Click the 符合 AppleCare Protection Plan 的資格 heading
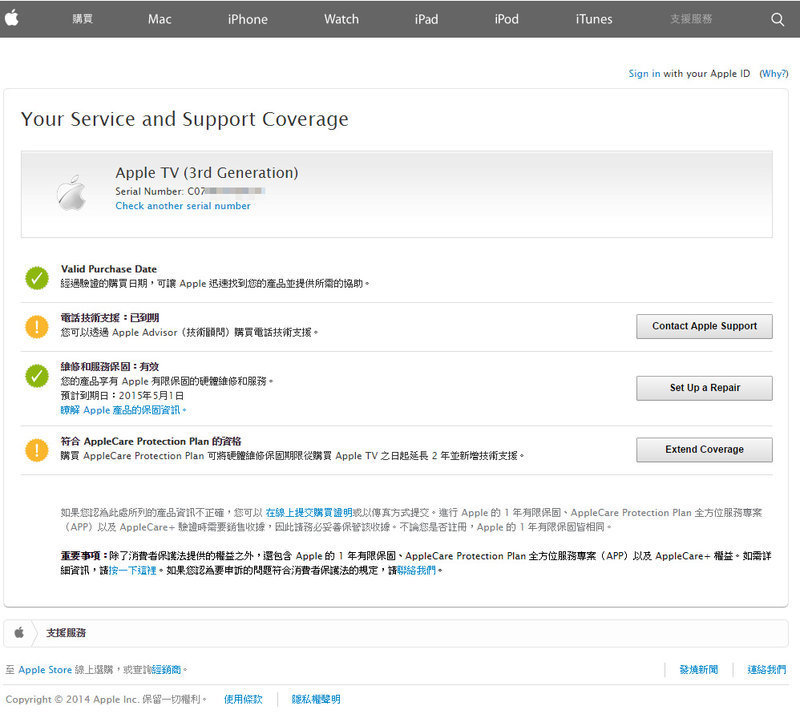The height and width of the screenshot is (714, 800). point(151,441)
